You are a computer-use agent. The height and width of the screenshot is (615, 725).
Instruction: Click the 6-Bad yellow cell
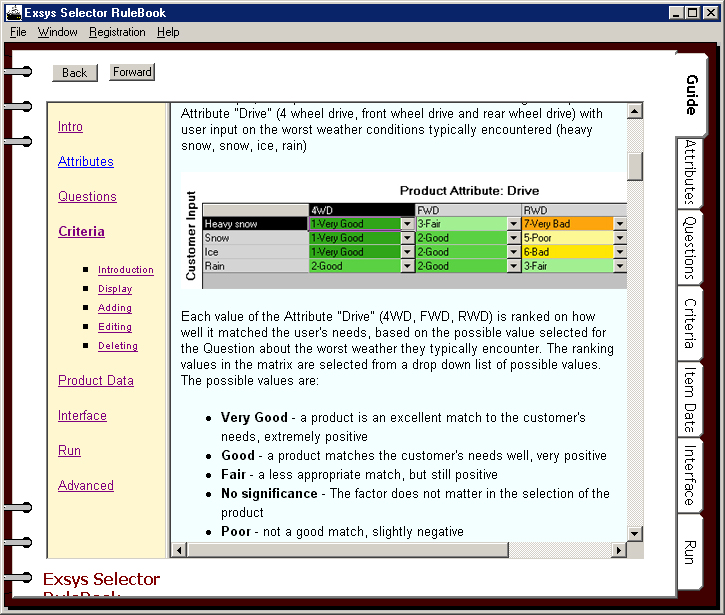[x=567, y=252]
